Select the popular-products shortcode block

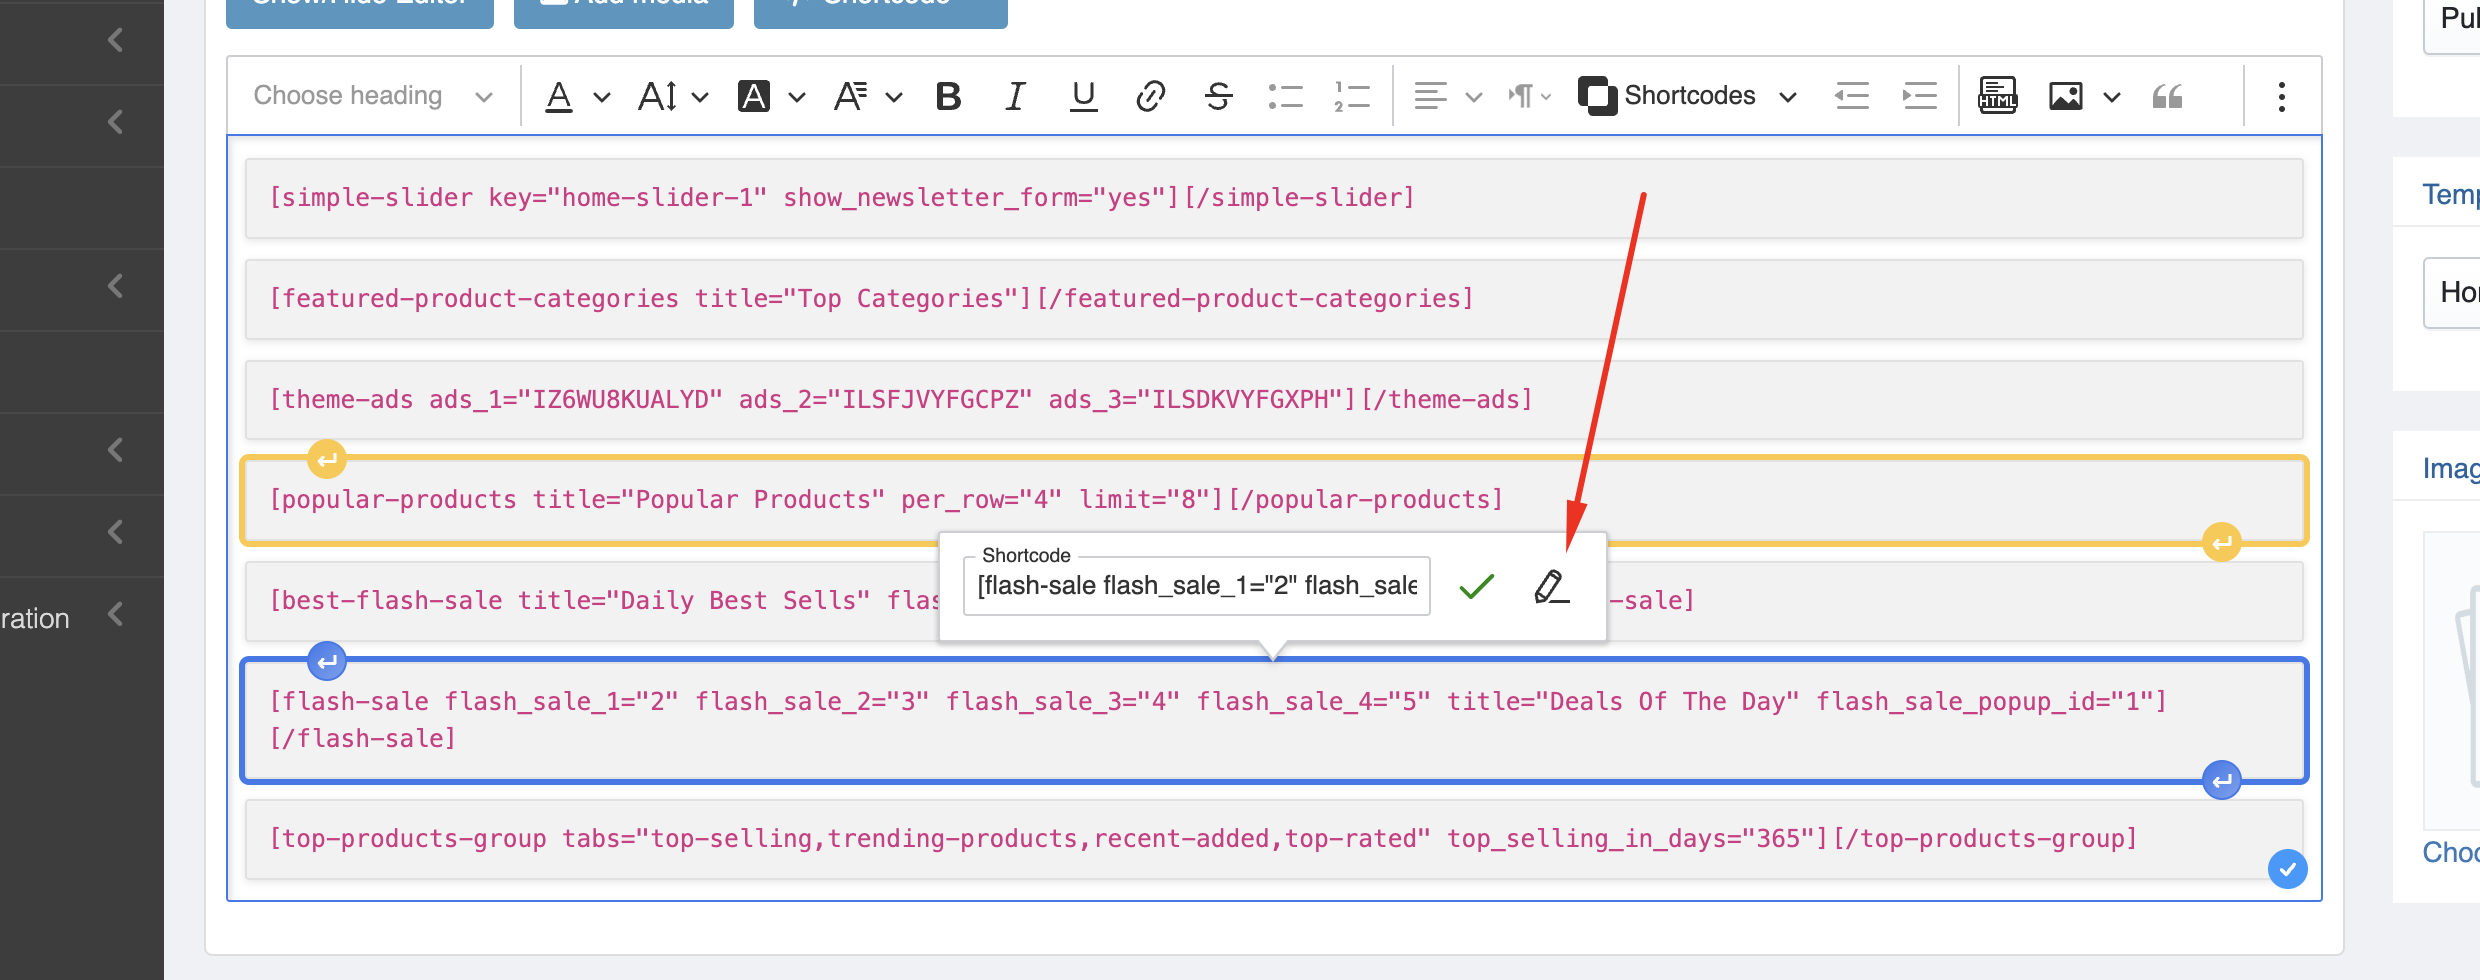coord(1274,500)
